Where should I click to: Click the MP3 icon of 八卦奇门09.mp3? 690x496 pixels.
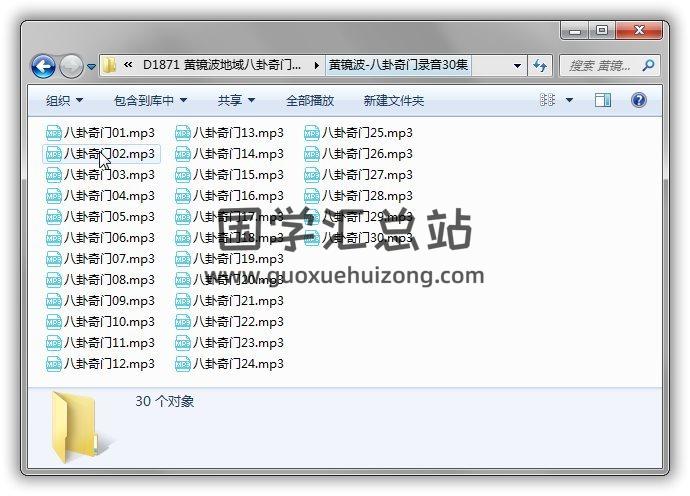[x=54, y=301]
